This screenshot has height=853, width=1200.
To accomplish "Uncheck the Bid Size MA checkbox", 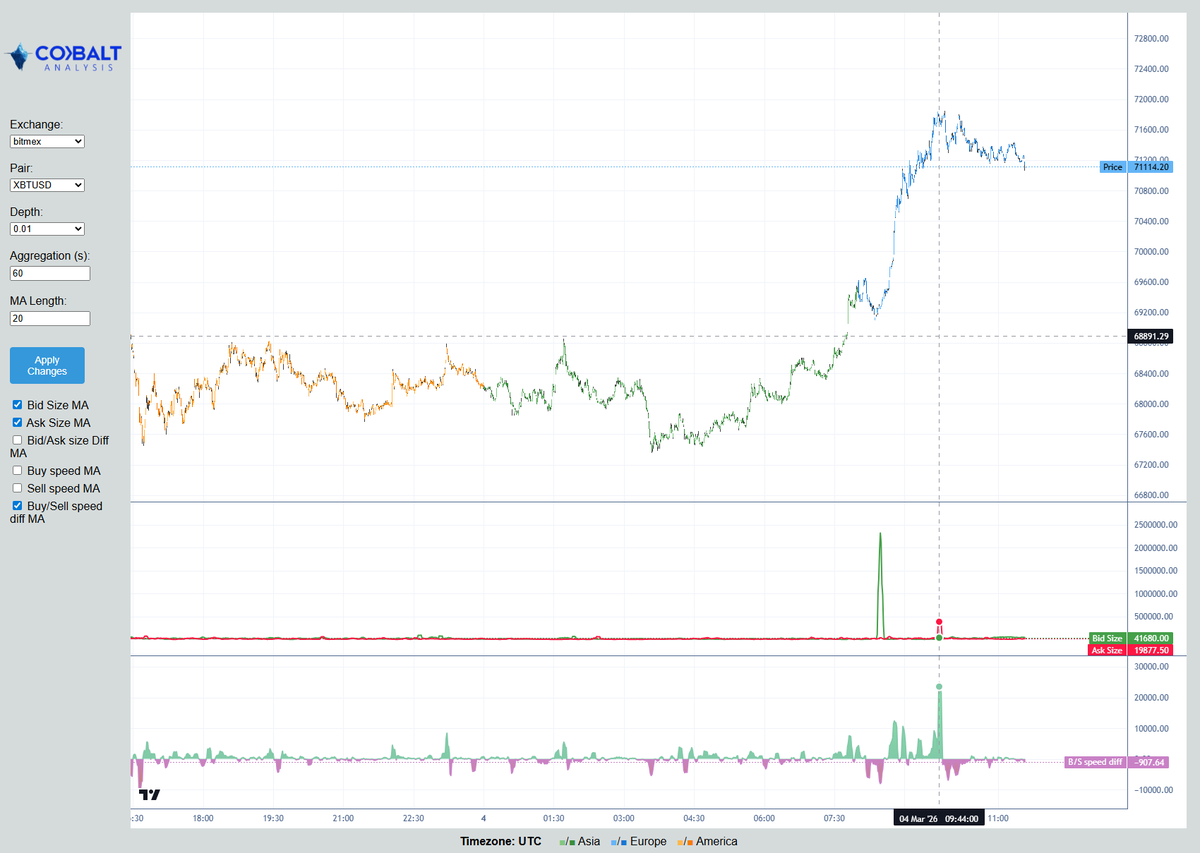I will click(17, 405).
